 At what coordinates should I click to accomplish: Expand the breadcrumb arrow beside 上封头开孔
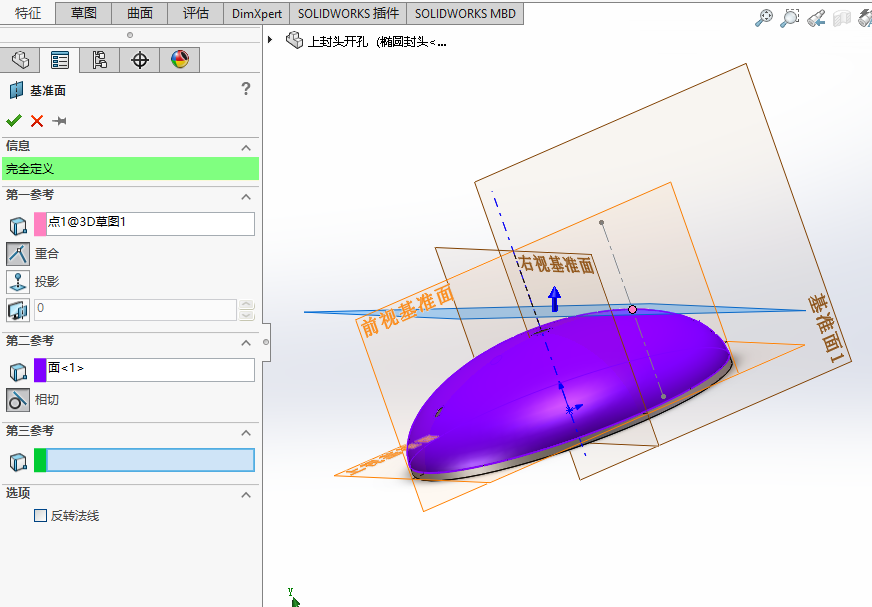tap(270, 40)
